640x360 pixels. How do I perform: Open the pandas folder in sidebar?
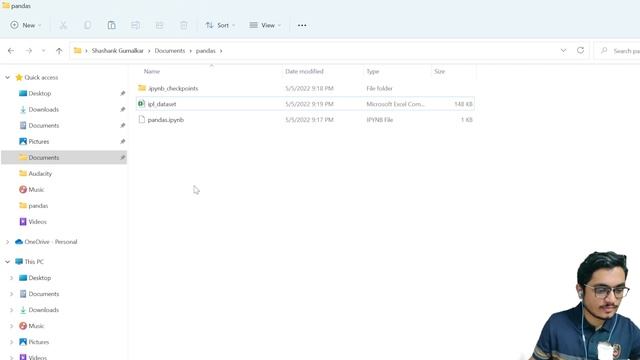coord(38,206)
